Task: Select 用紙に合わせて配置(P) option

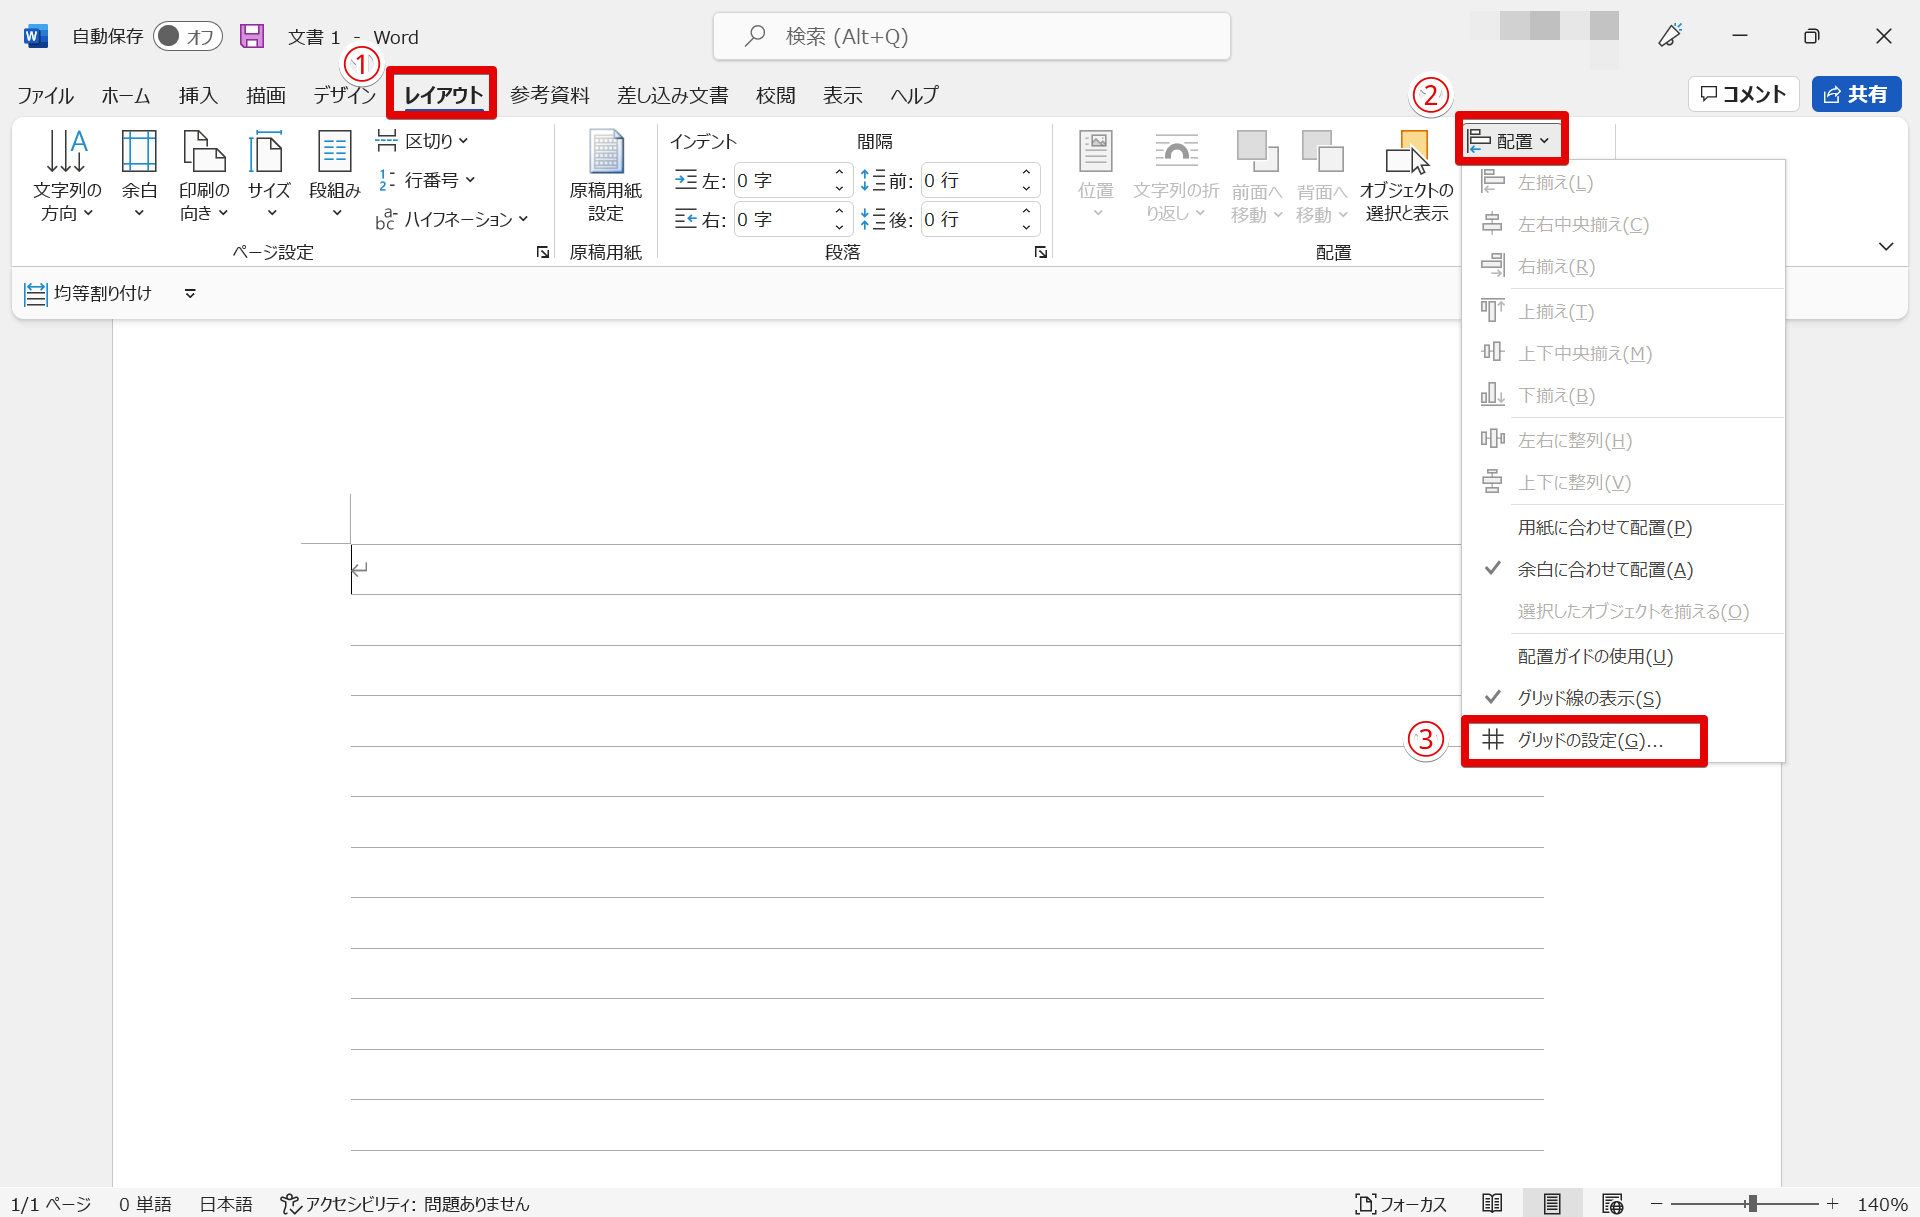Action: 1623,527
